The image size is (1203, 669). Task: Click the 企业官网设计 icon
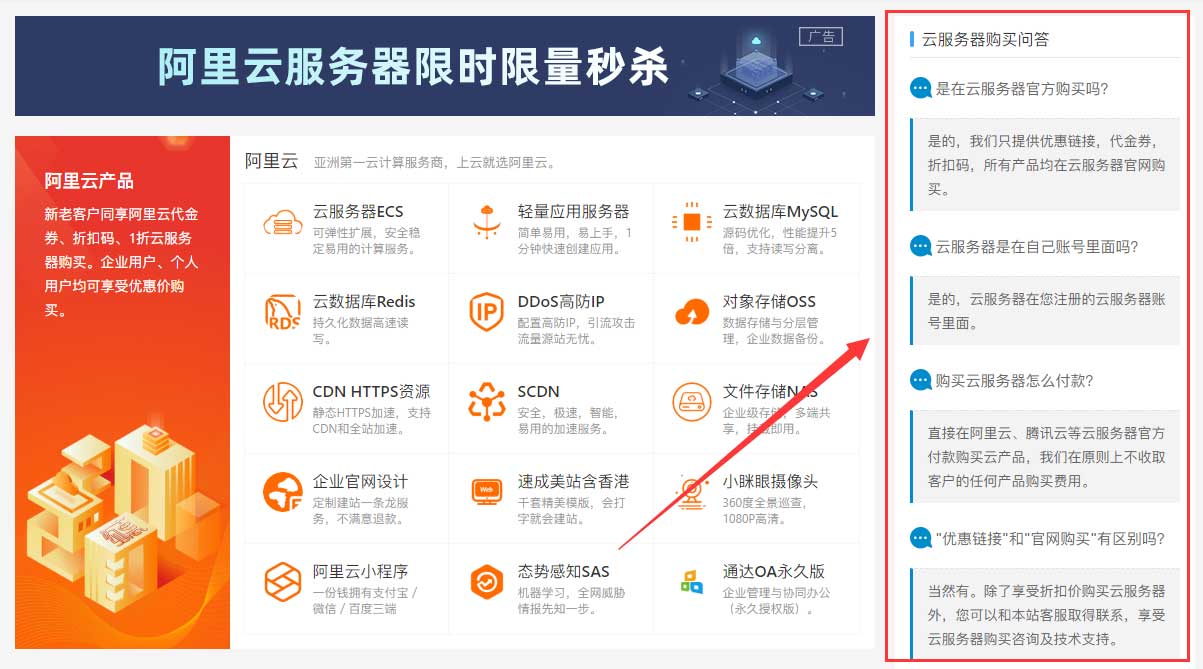click(x=283, y=492)
